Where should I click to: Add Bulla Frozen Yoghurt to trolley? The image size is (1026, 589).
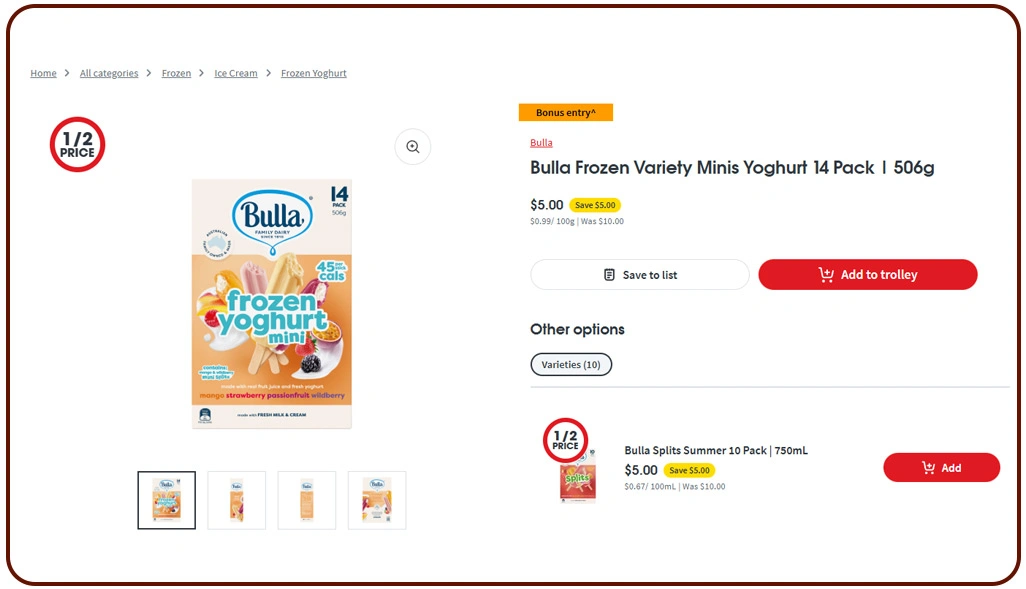pos(867,275)
